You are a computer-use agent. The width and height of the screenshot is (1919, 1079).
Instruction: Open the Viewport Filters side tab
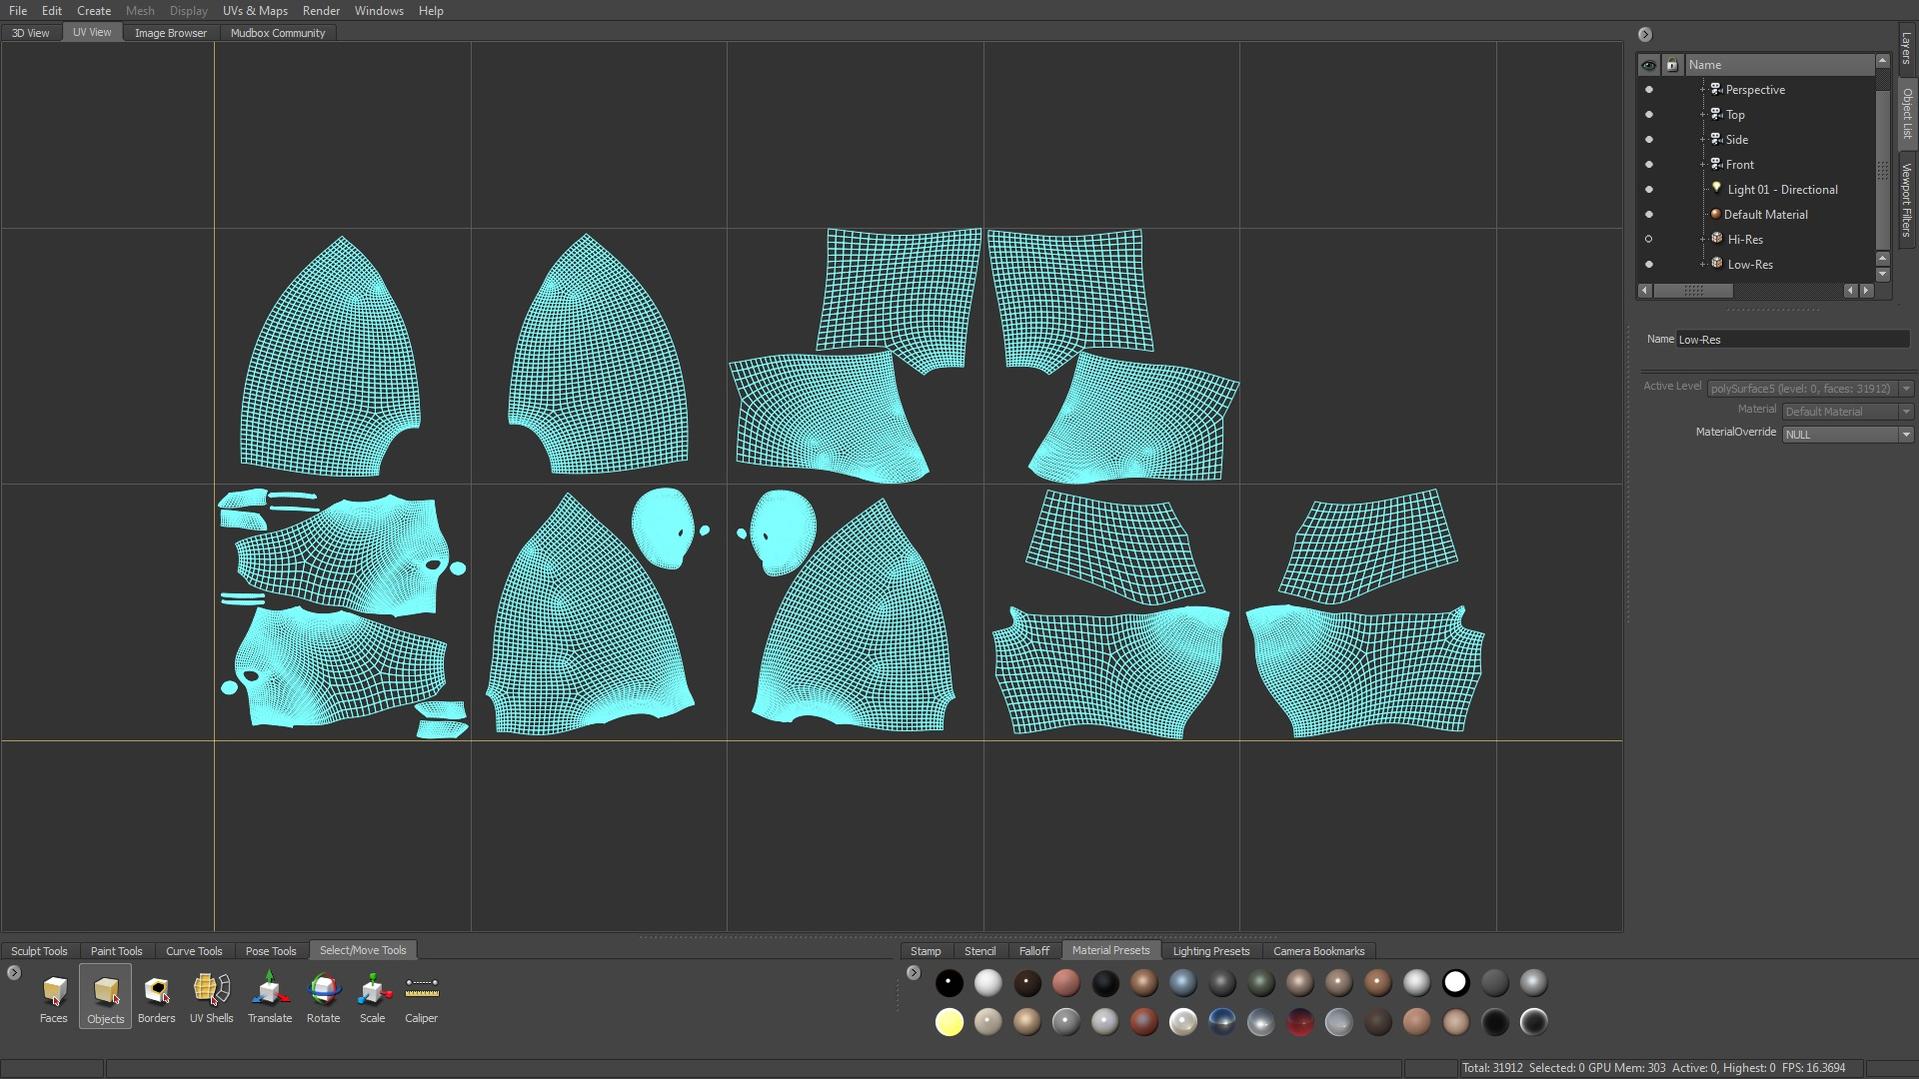[x=1907, y=200]
